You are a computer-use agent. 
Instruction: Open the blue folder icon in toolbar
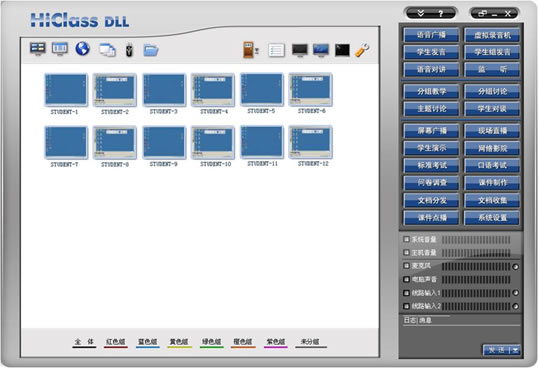click(151, 50)
